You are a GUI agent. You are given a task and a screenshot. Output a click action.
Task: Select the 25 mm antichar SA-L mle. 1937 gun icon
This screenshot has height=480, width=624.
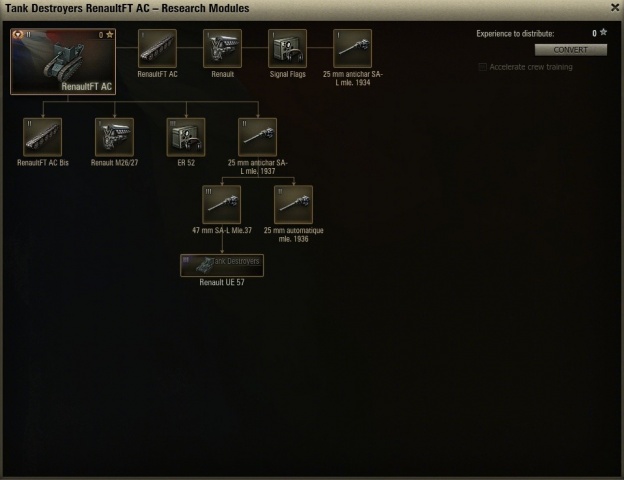pyautogui.click(x=257, y=137)
